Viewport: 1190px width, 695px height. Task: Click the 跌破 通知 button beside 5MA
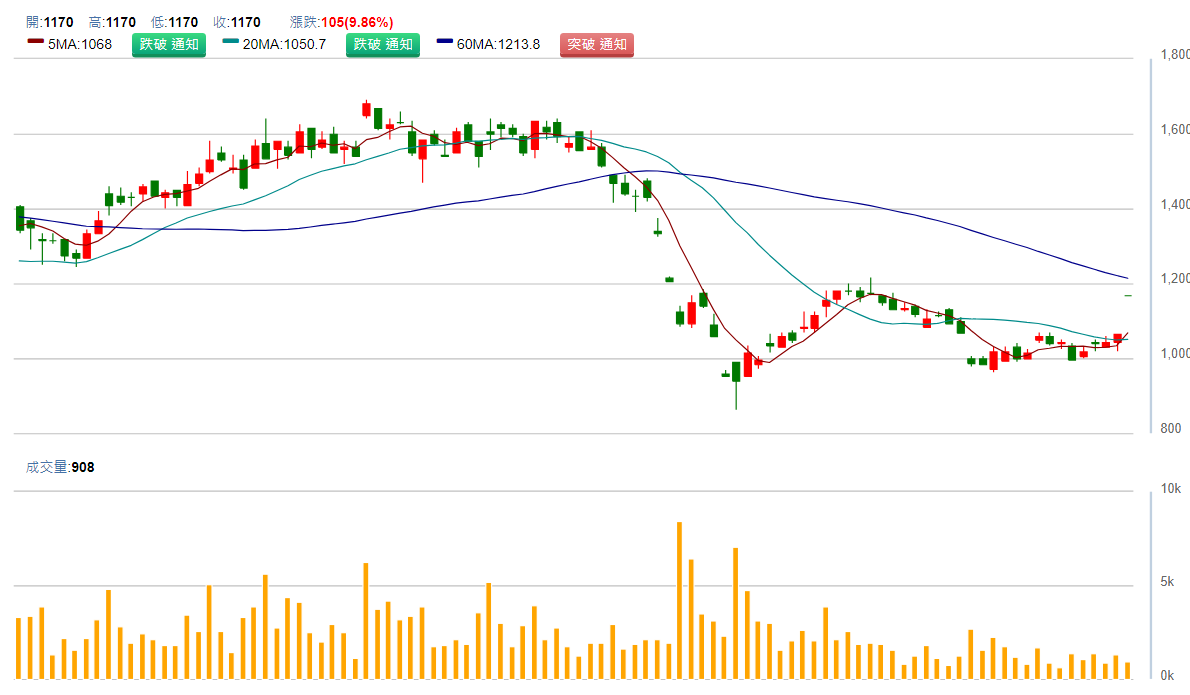[x=168, y=44]
